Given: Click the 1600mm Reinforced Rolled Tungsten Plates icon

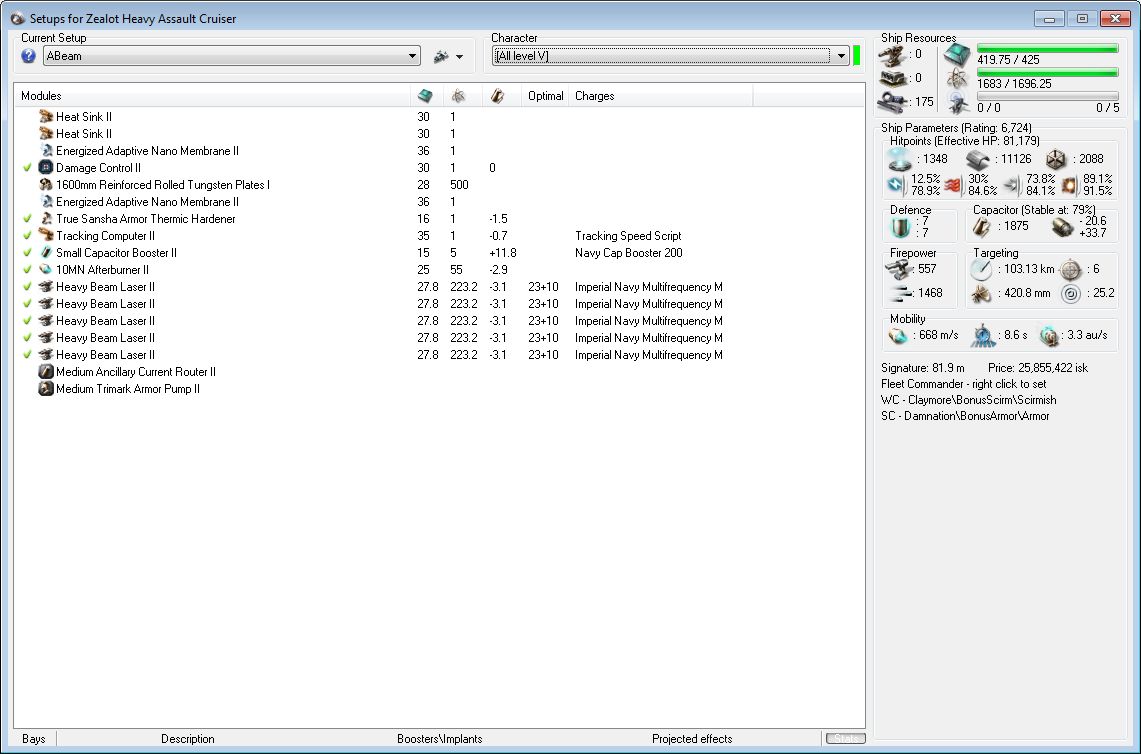Looking at the screenshot, I should tap(46, 185).
